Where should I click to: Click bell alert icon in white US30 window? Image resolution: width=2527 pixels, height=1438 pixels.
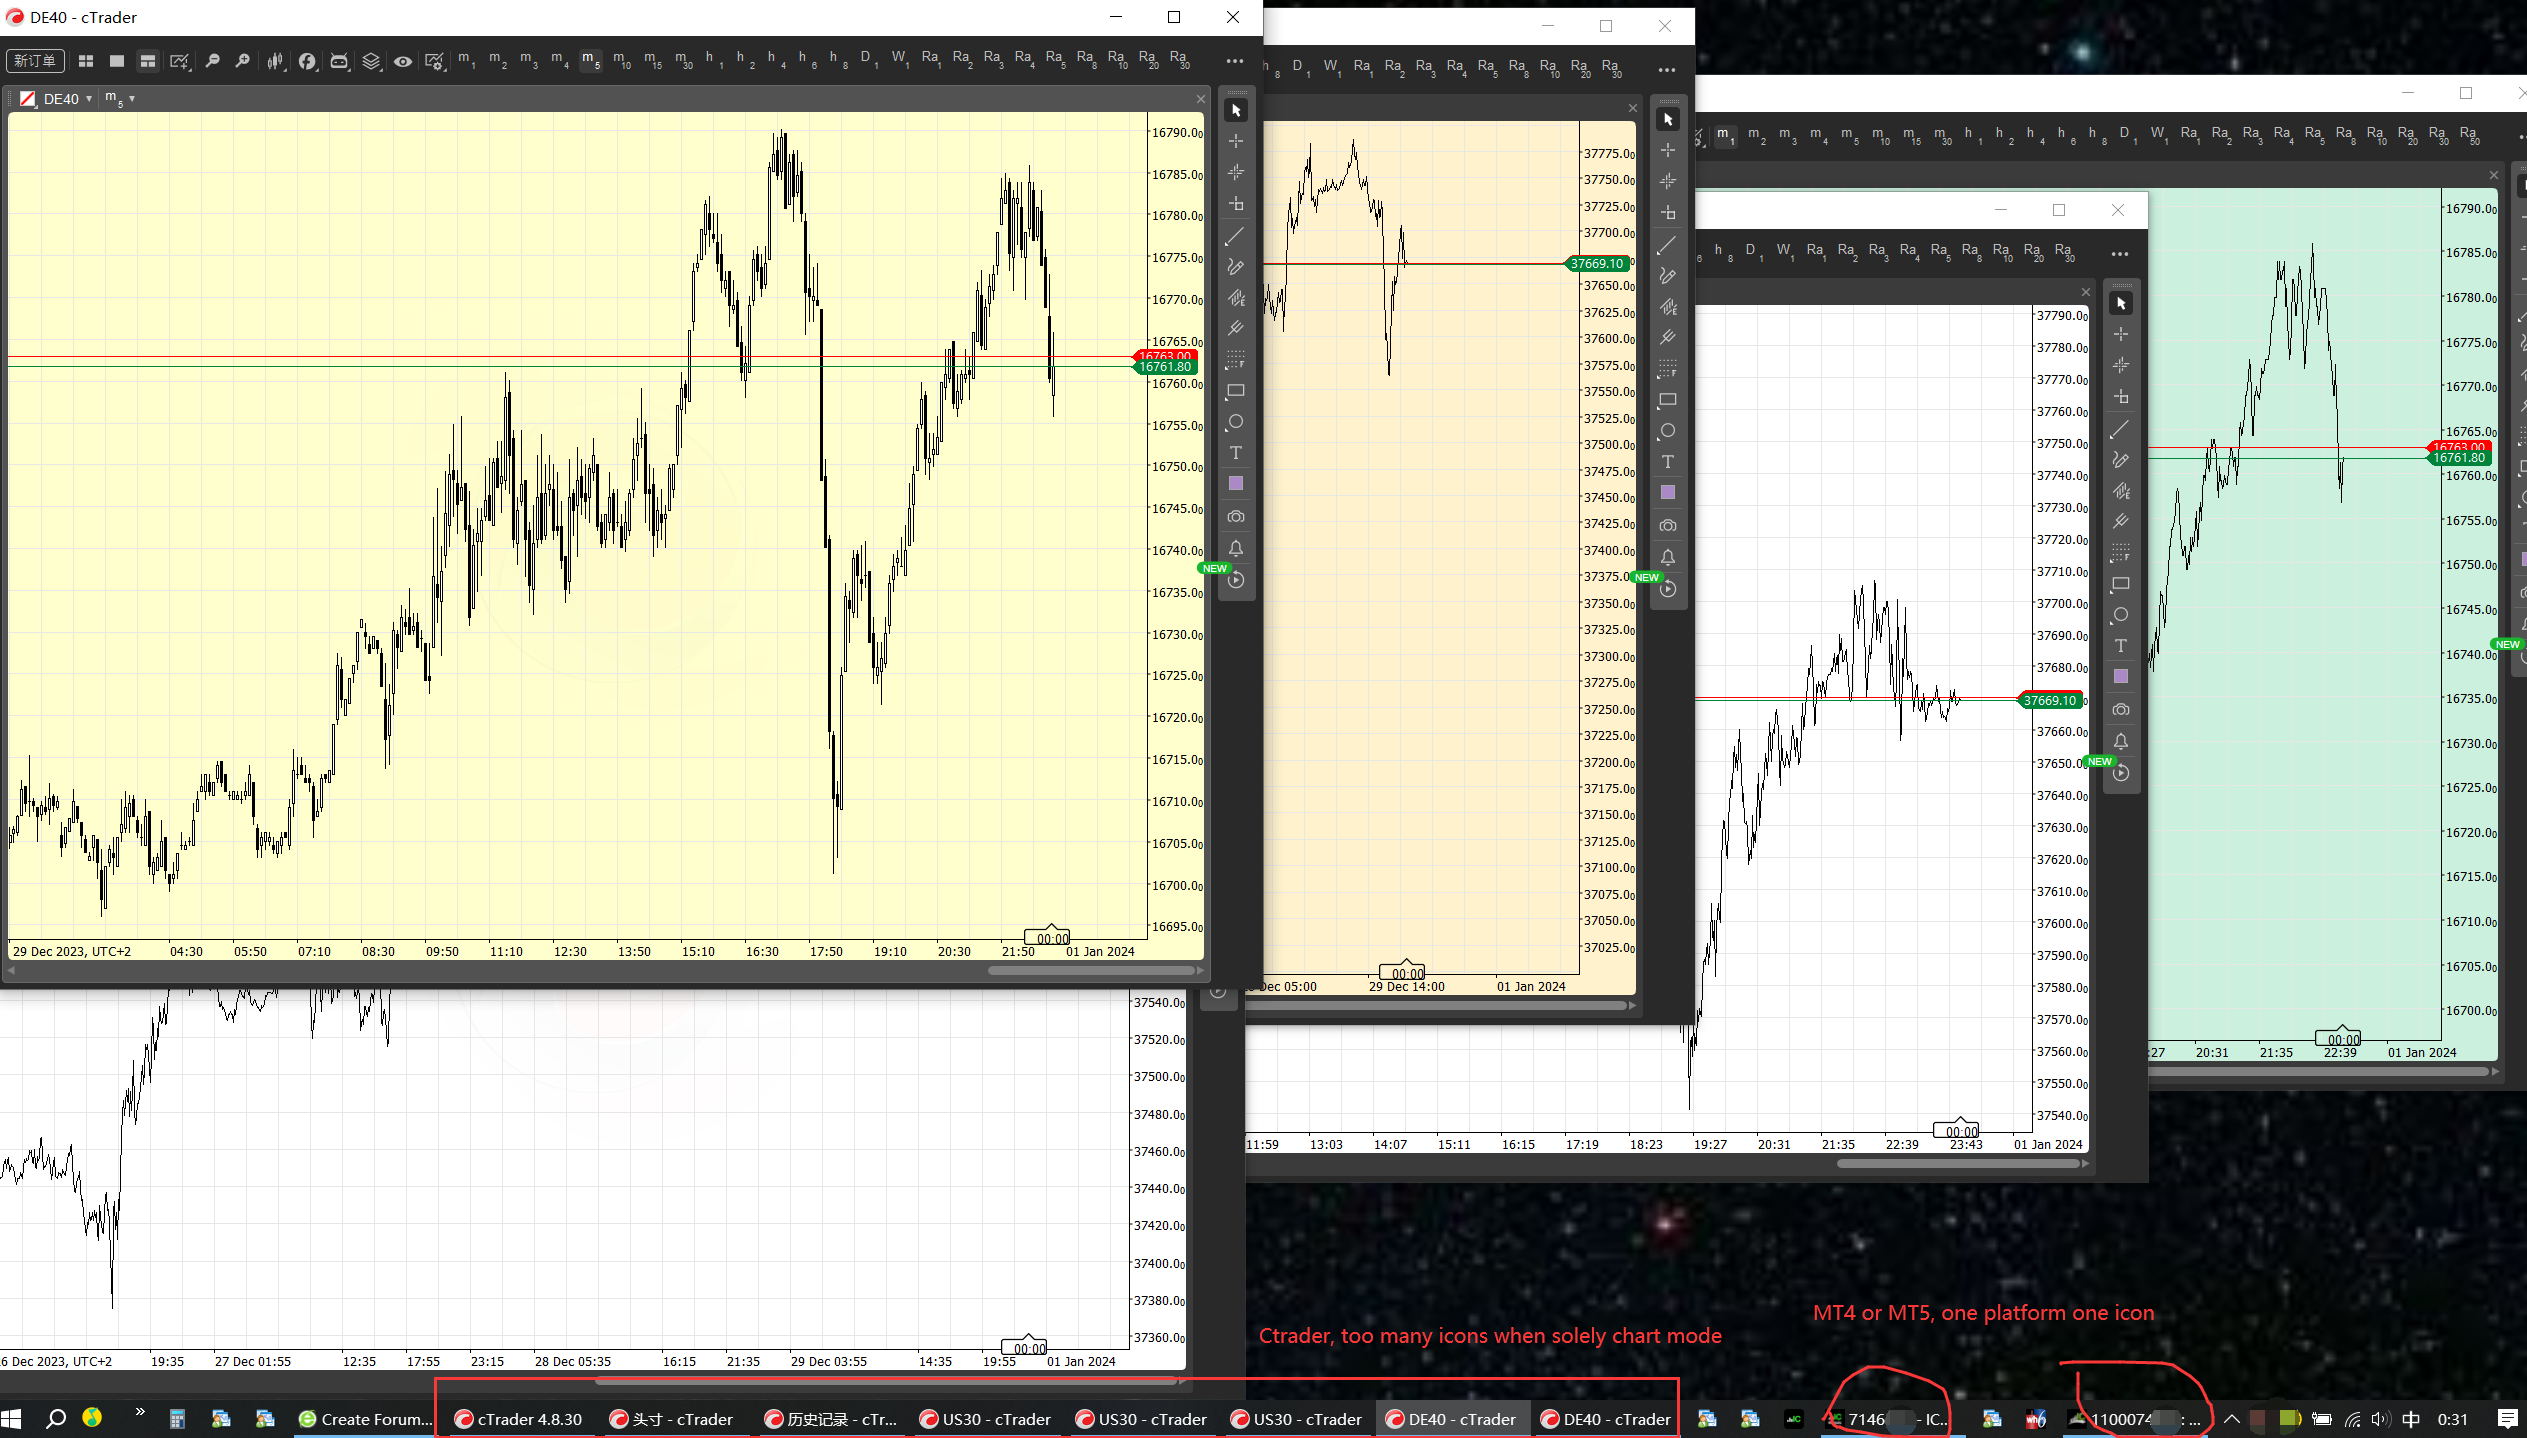click(x=2121, y=741)
